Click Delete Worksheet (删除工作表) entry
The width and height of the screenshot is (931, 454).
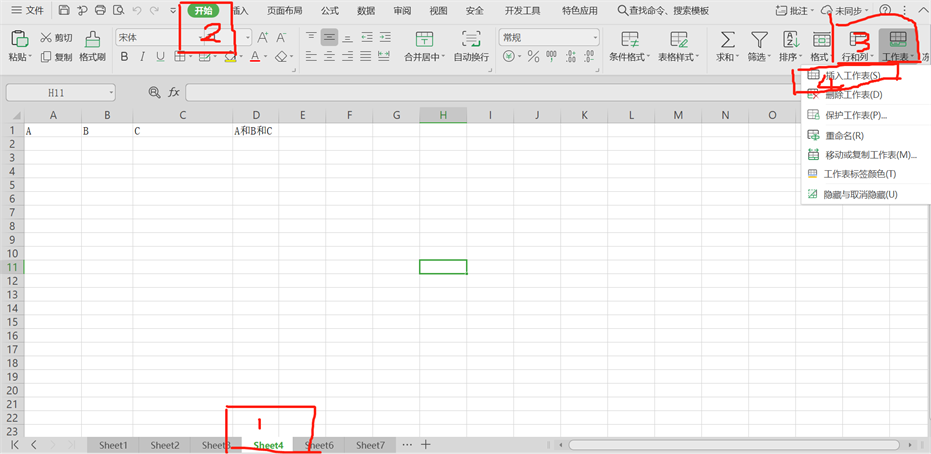click(x=852, y=95)
